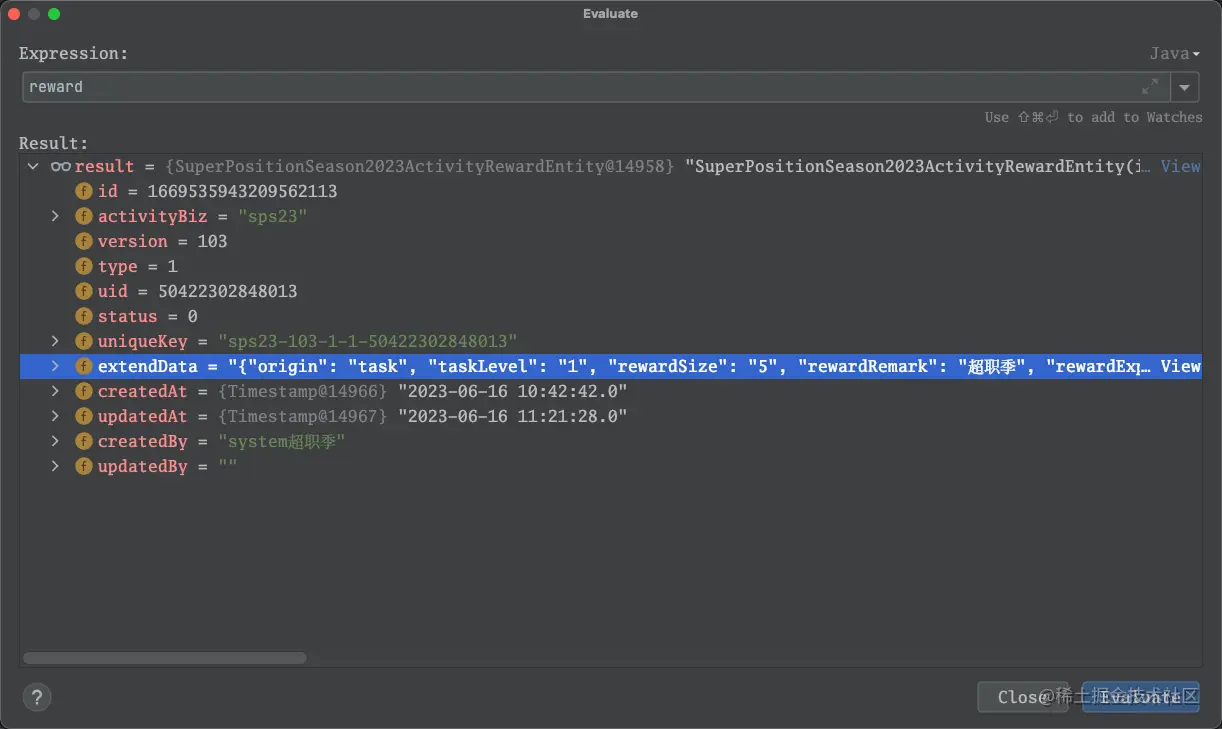Expand the updatedAt timestamp node
Image resolution: width=1222 pixels, height=729 pixels.
[x=56, y=416]
